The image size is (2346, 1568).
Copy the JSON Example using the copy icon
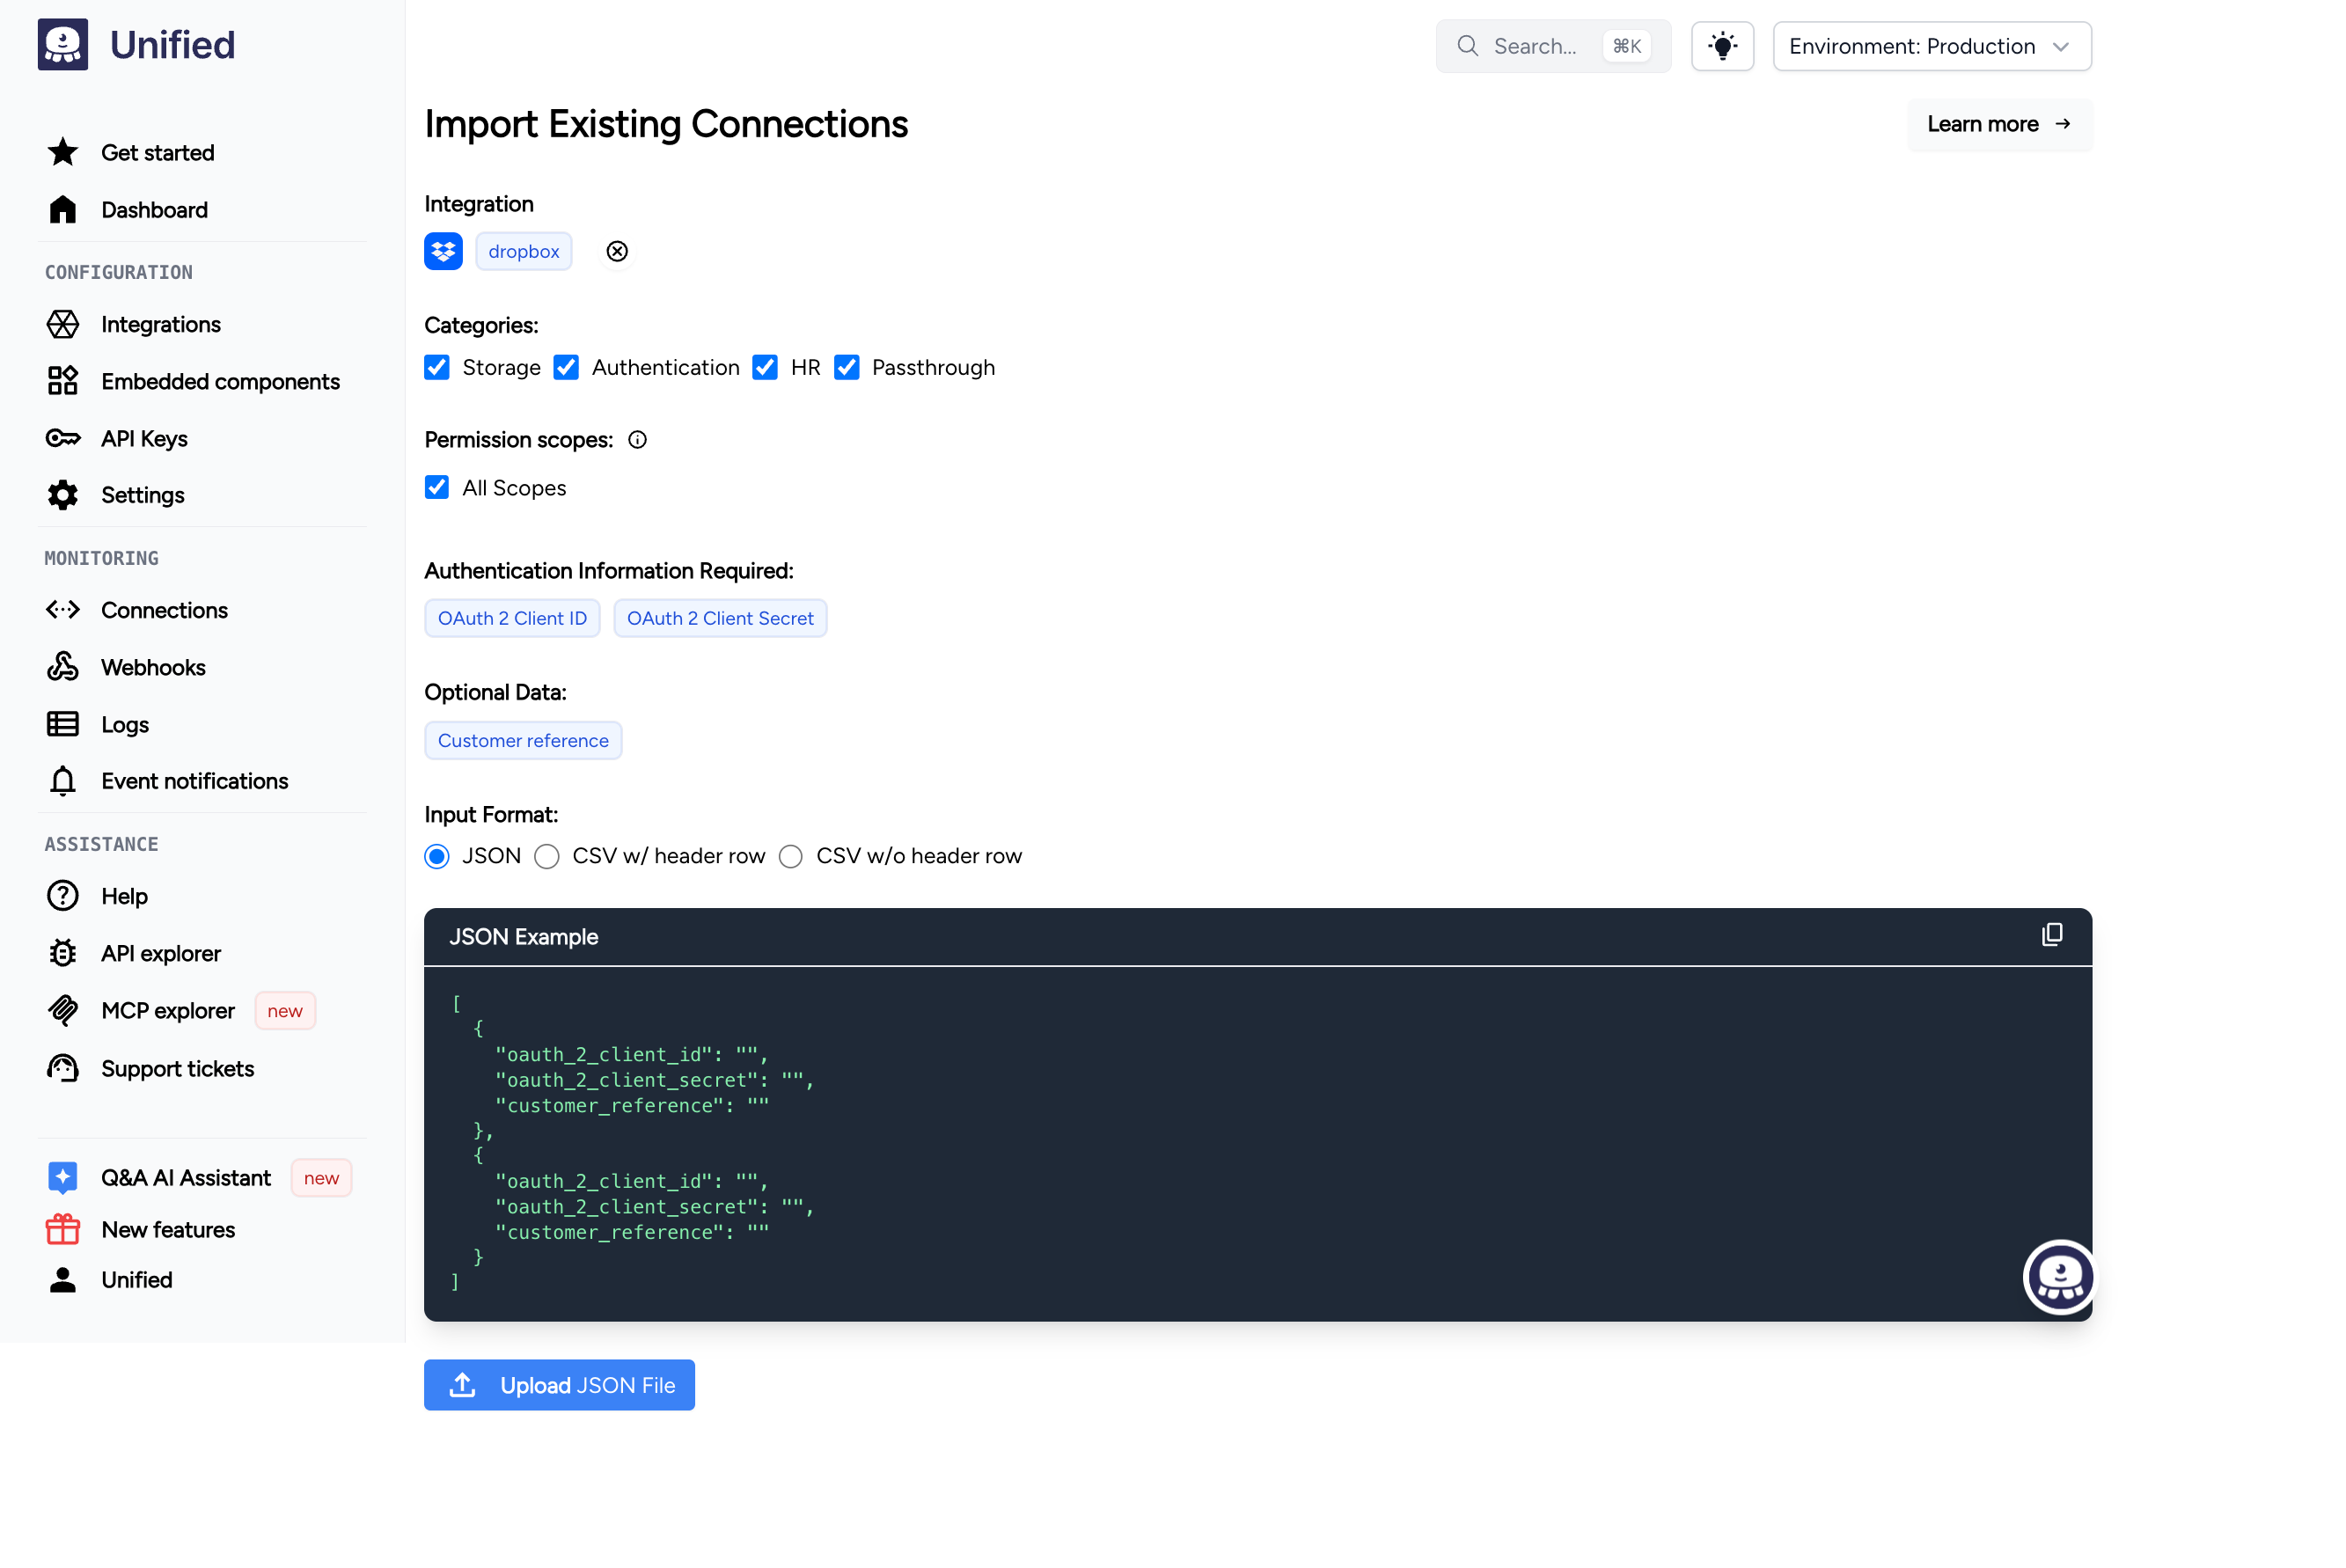coord(2053,934)
